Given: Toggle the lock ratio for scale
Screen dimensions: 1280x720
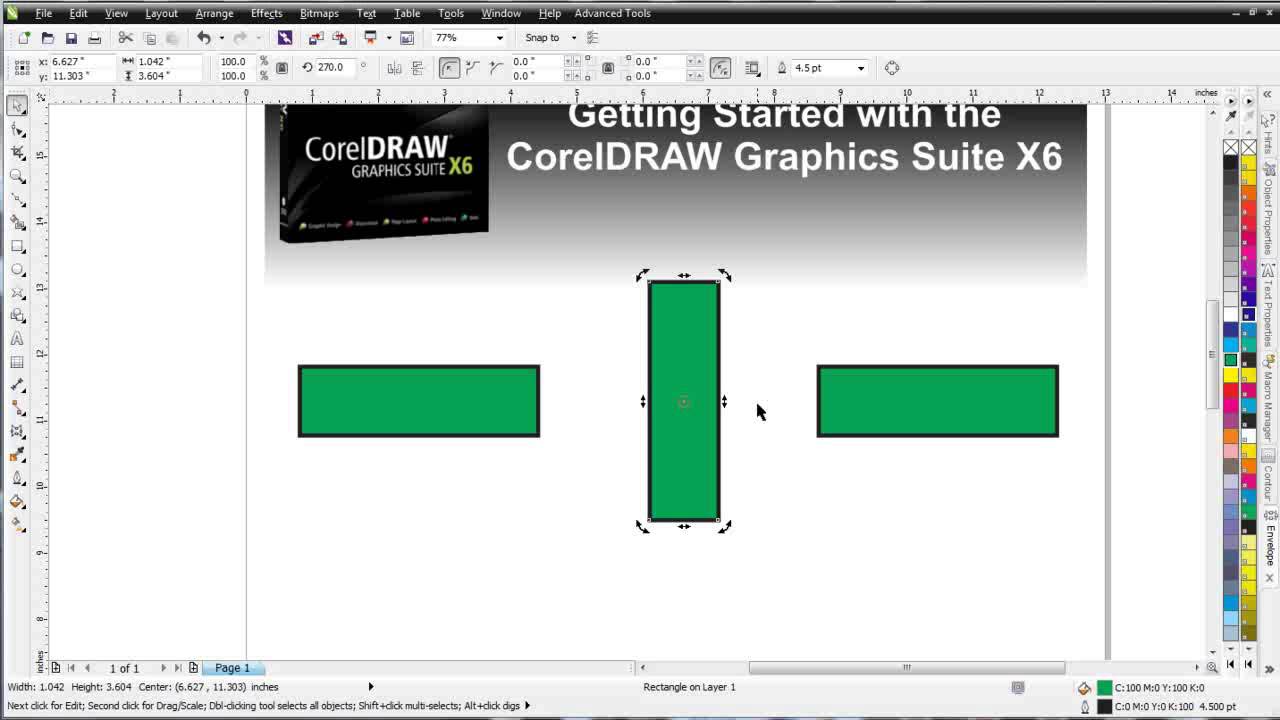Looking at the screenshot, I should point(282,68).
